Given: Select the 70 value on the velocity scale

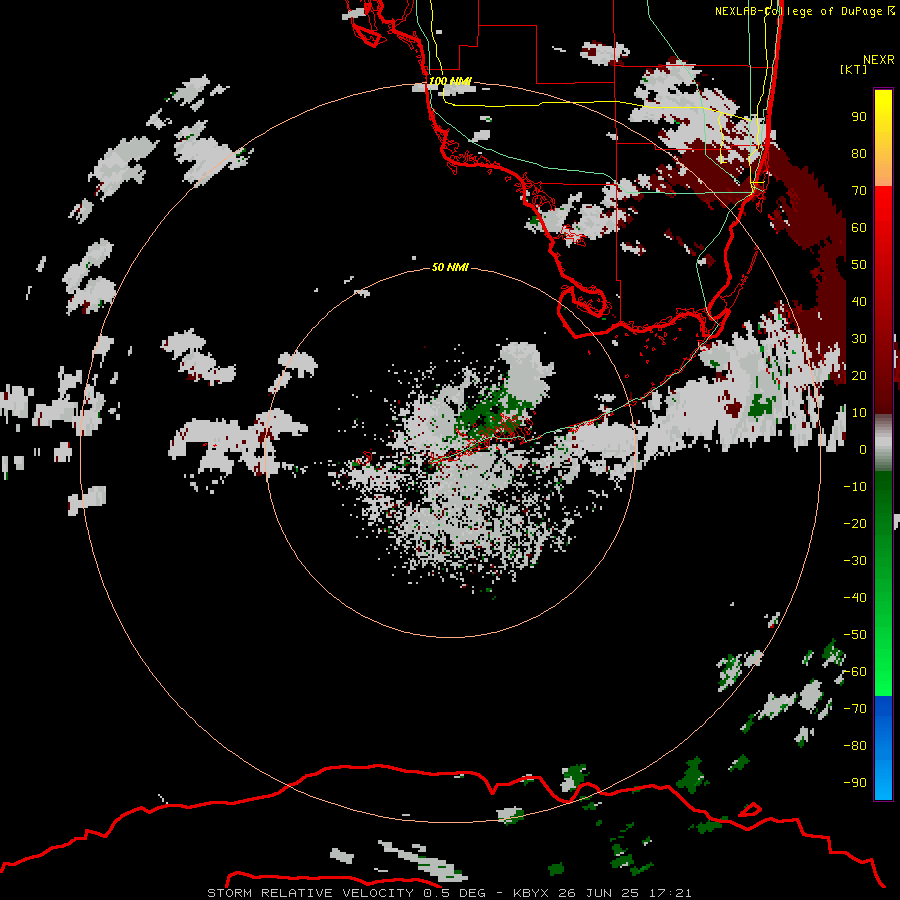Looking at the screenshot, I should [859, 191].
